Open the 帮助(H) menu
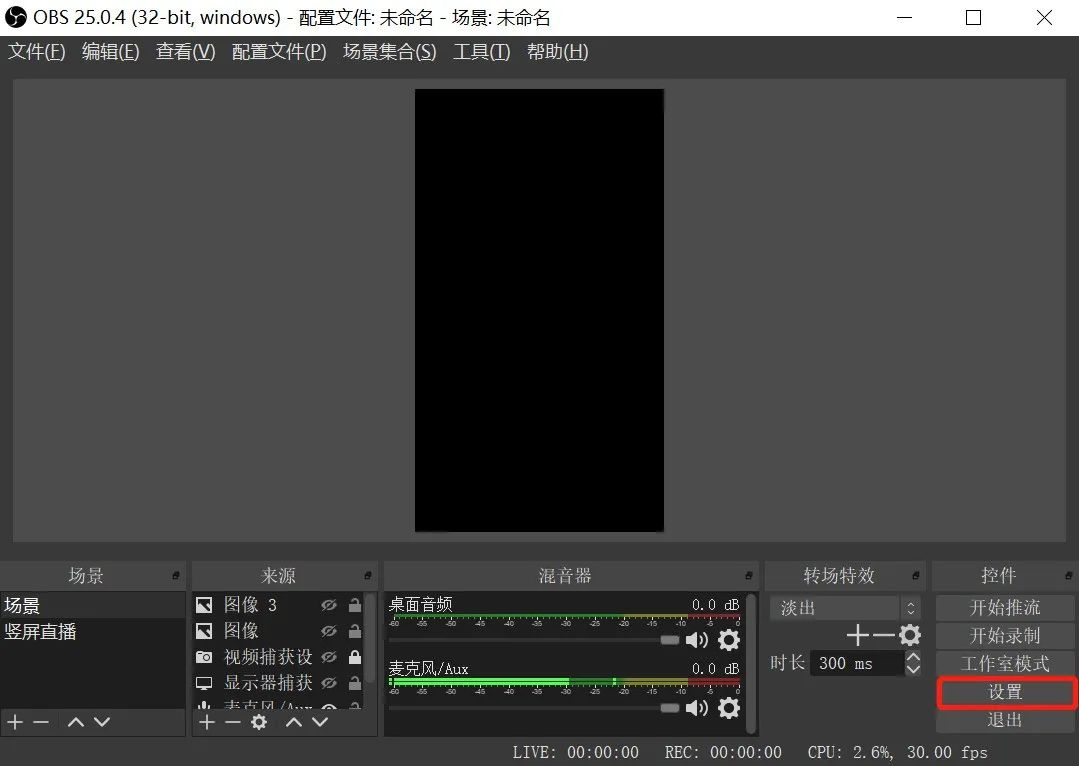This screenshot has width=1079, height=766. 557,52
